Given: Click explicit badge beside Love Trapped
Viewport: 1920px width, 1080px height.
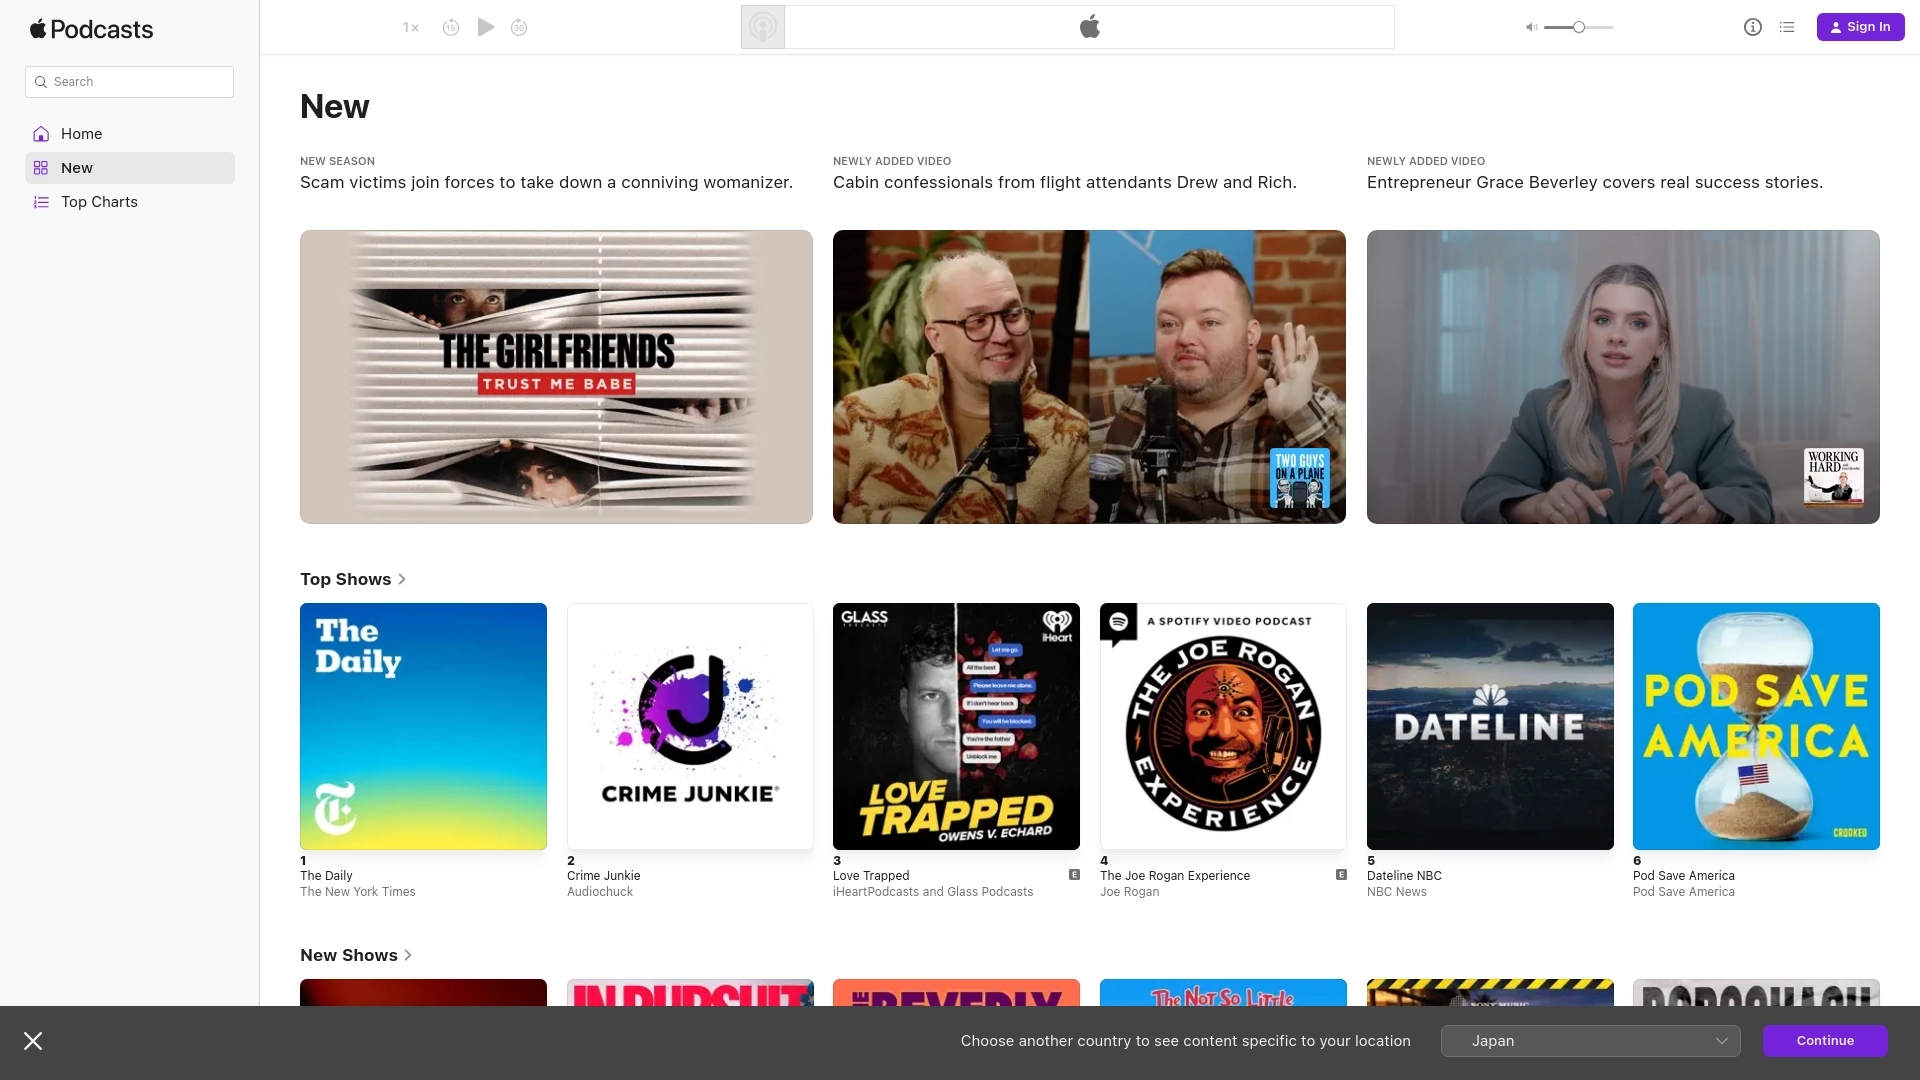Looking at the screenshot, I should (x=1074, y=875).
